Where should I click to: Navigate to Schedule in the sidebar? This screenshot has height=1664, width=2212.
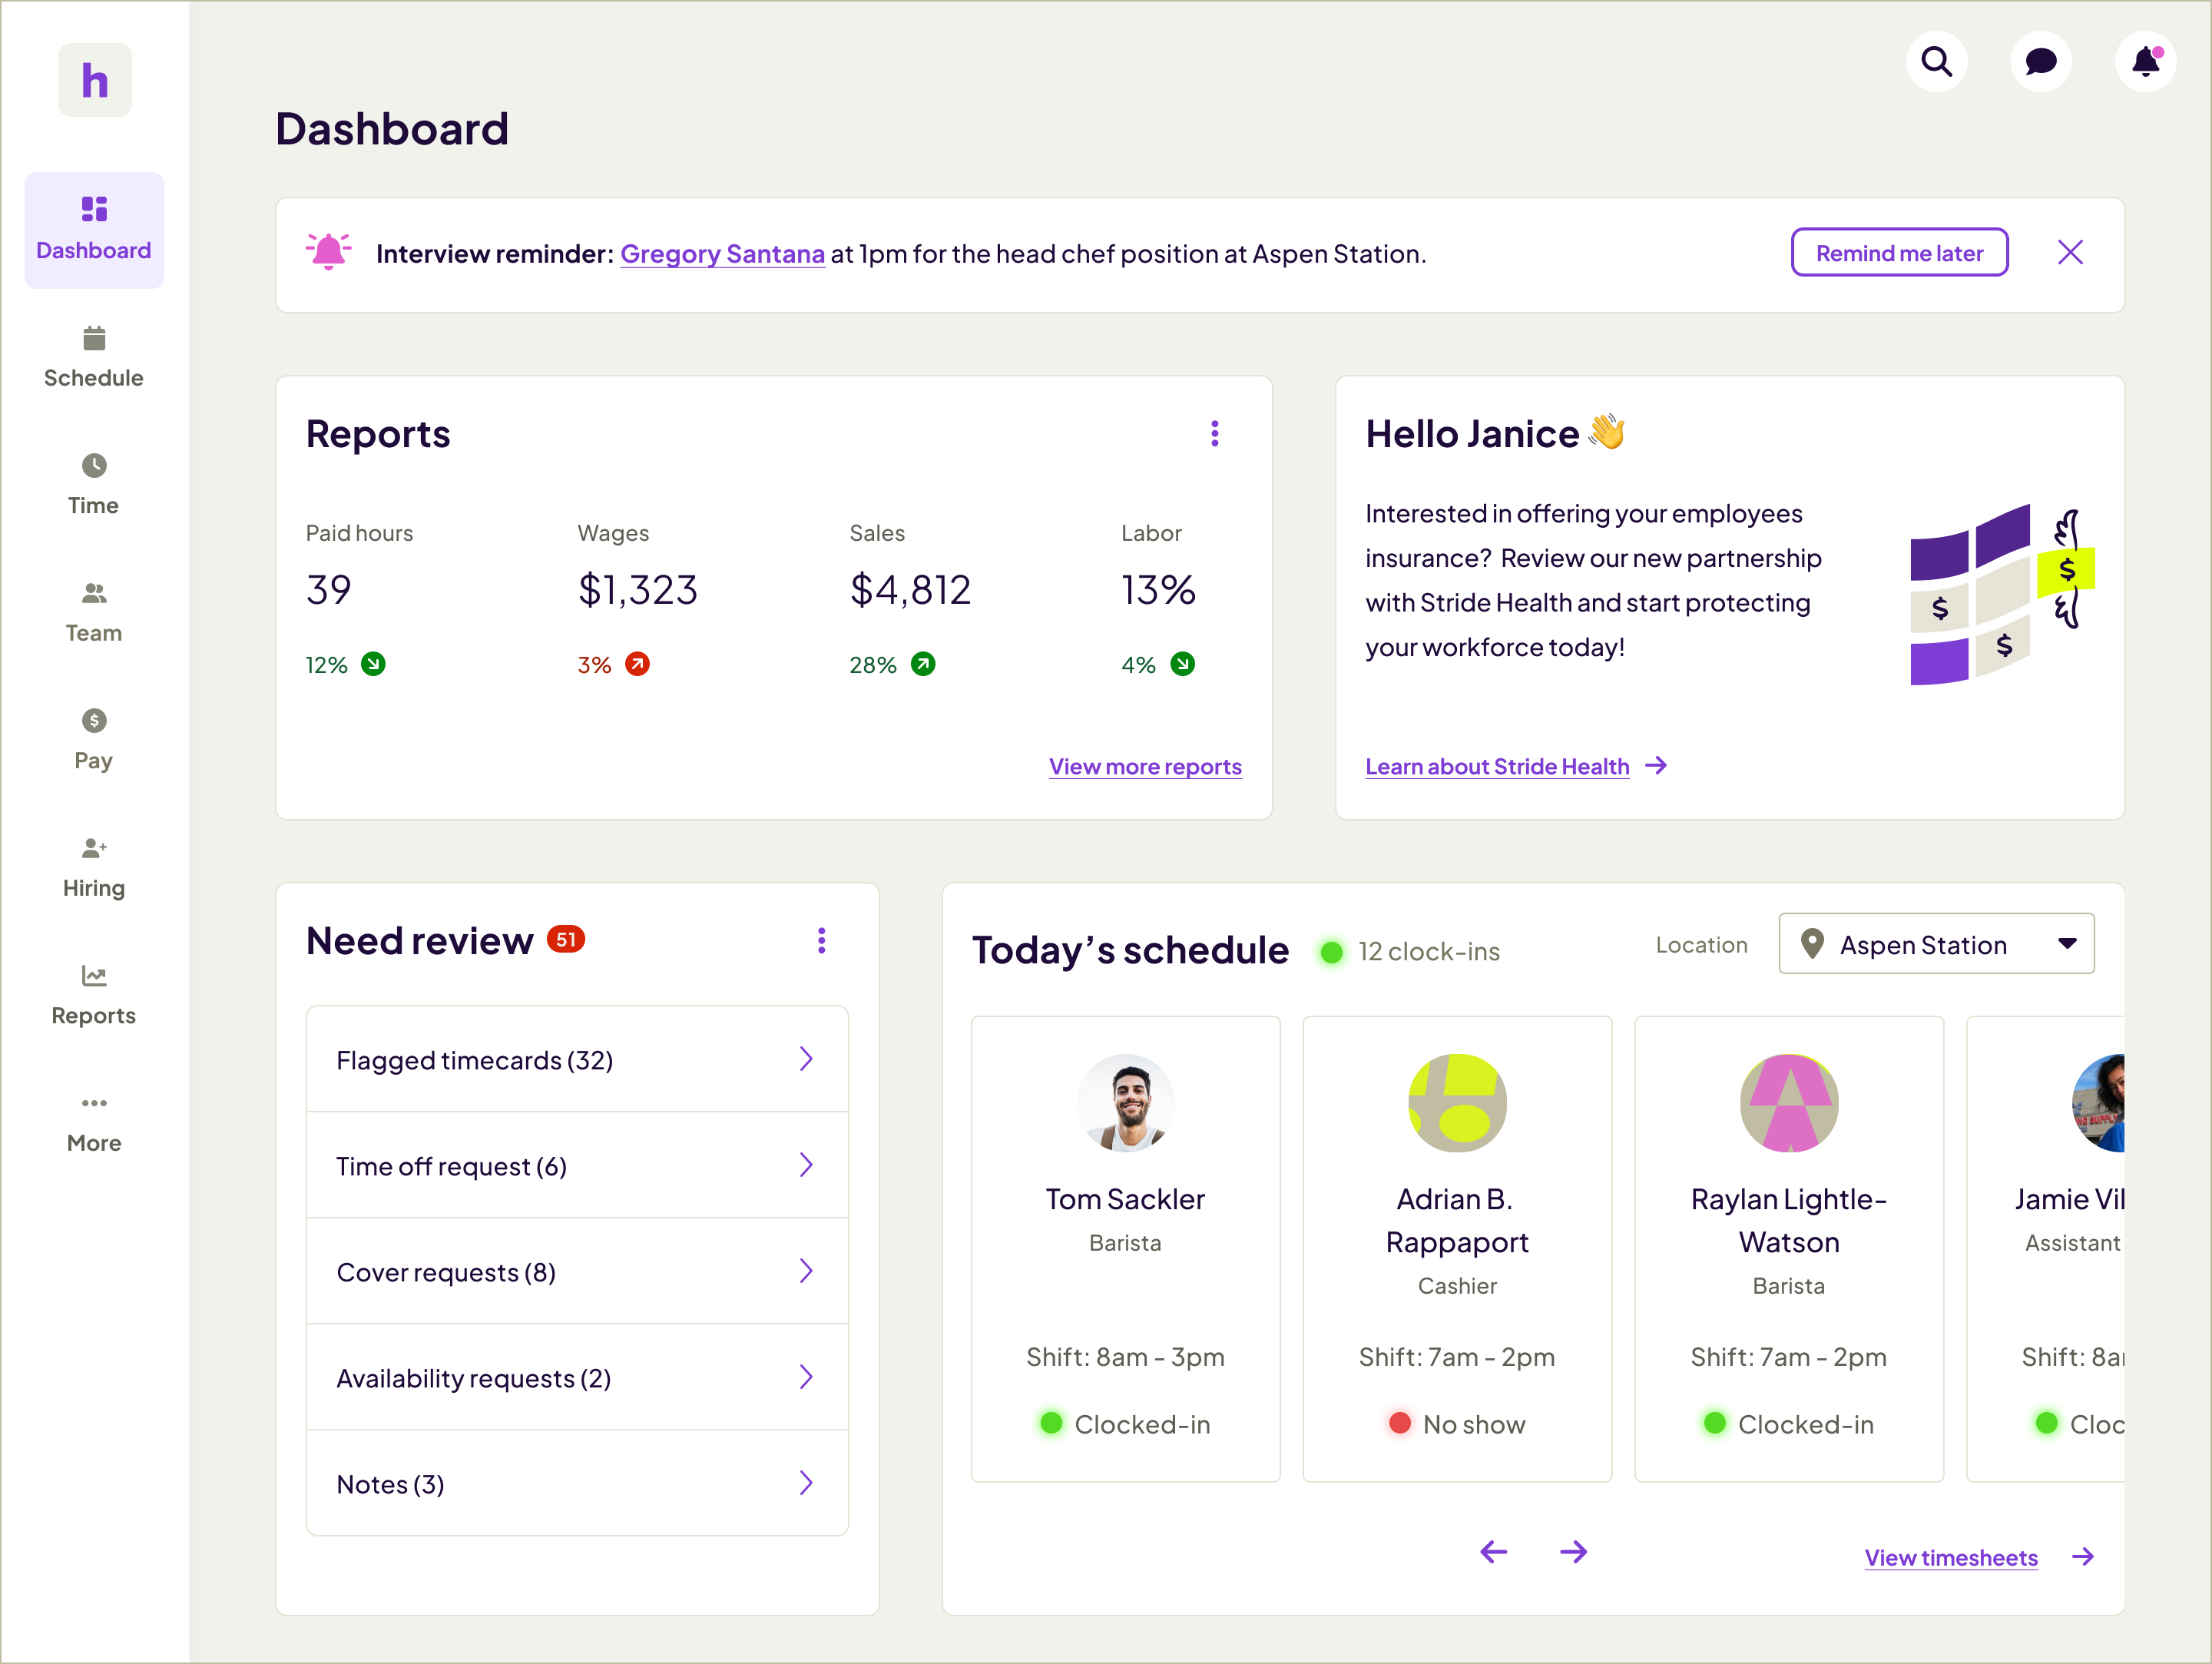94,357
